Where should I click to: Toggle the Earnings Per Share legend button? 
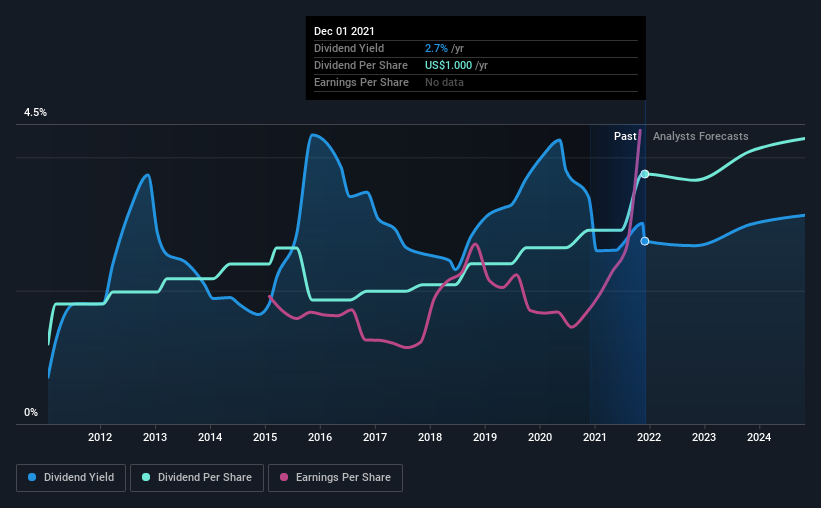tap(335, 478)
